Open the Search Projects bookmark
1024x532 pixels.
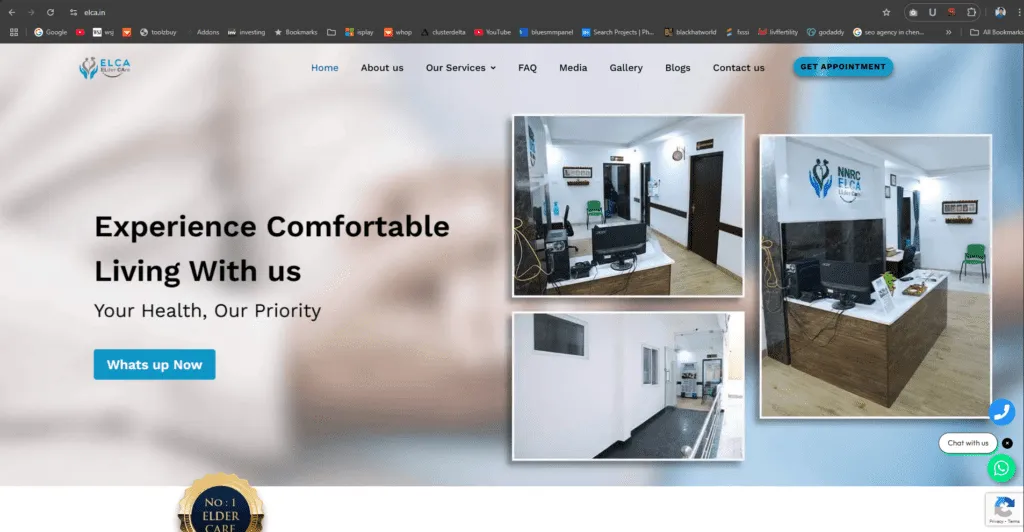point(617,32)
